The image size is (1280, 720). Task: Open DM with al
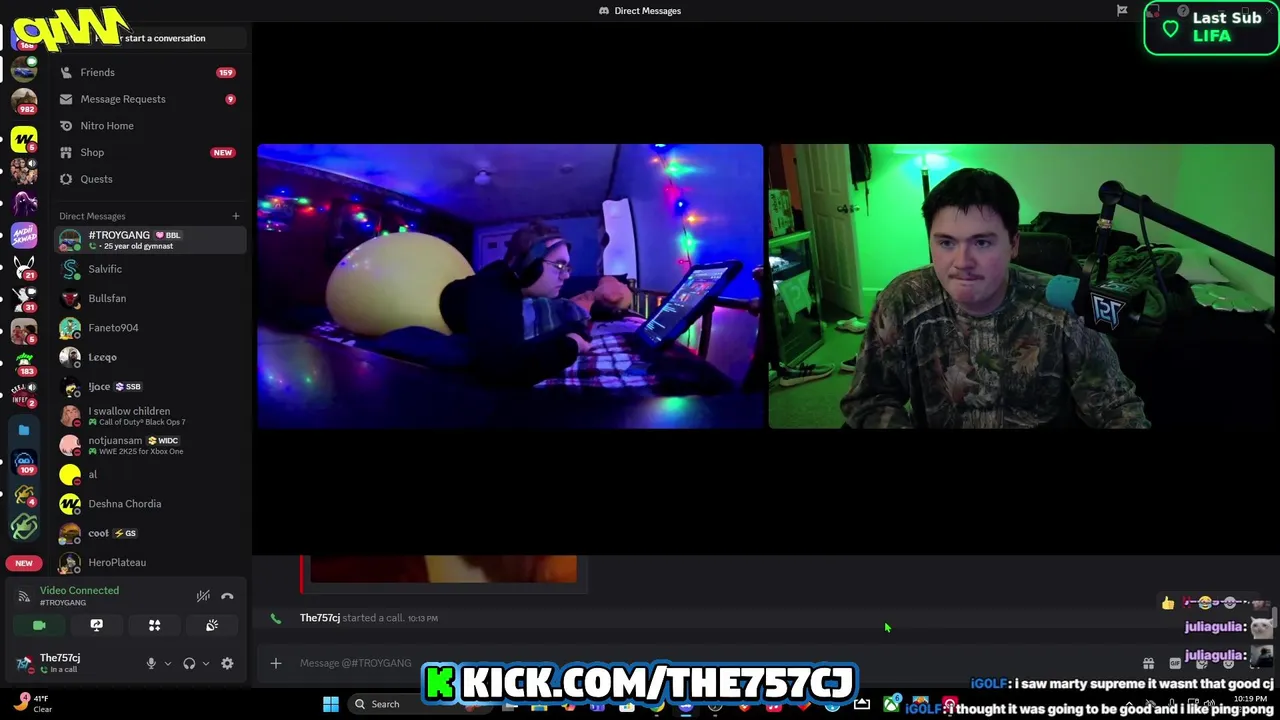(x=150, y=474)
